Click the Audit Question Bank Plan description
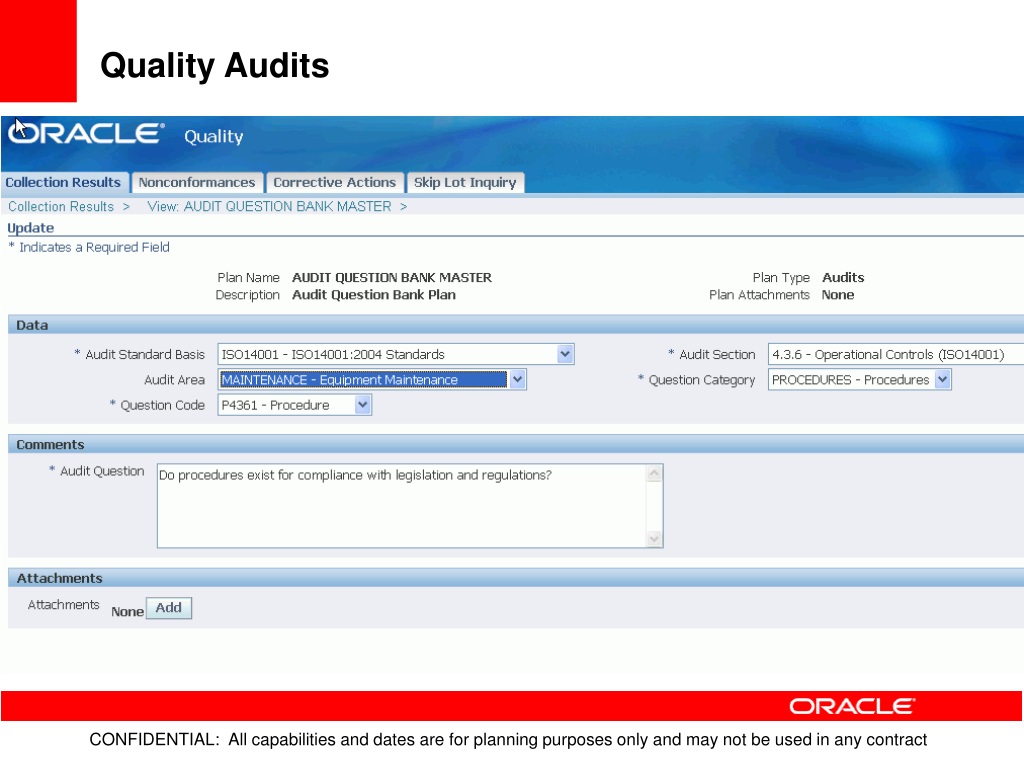The height and width of the screenshot is (768, 1024). point(374,295)
